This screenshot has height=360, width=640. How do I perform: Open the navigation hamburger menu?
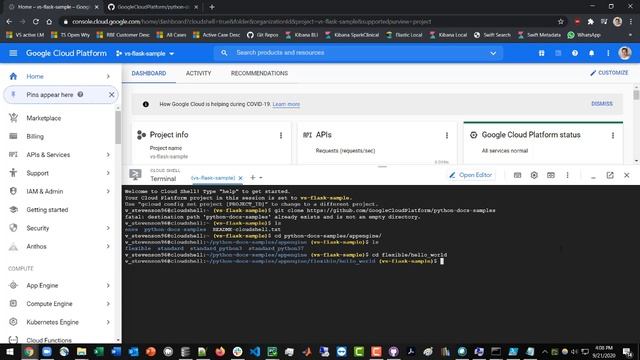click(13, 53)
